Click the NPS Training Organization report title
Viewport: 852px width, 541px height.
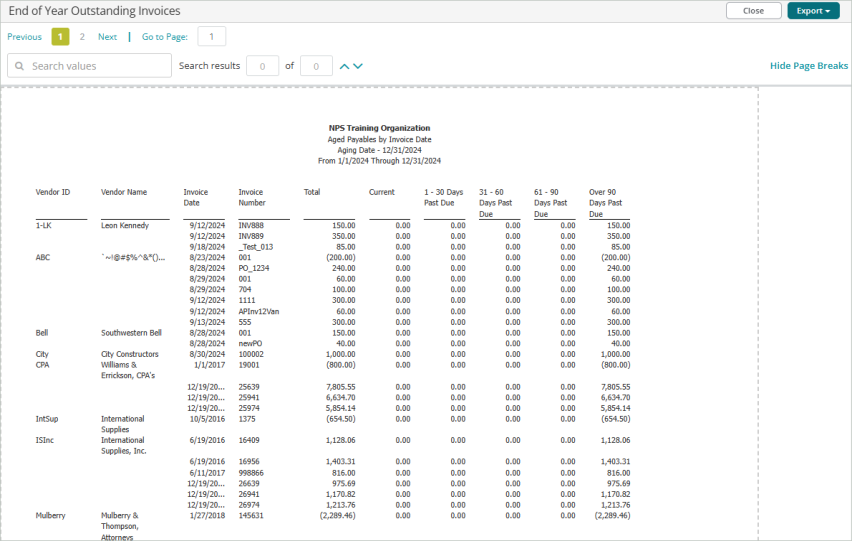tap(379, 128)
